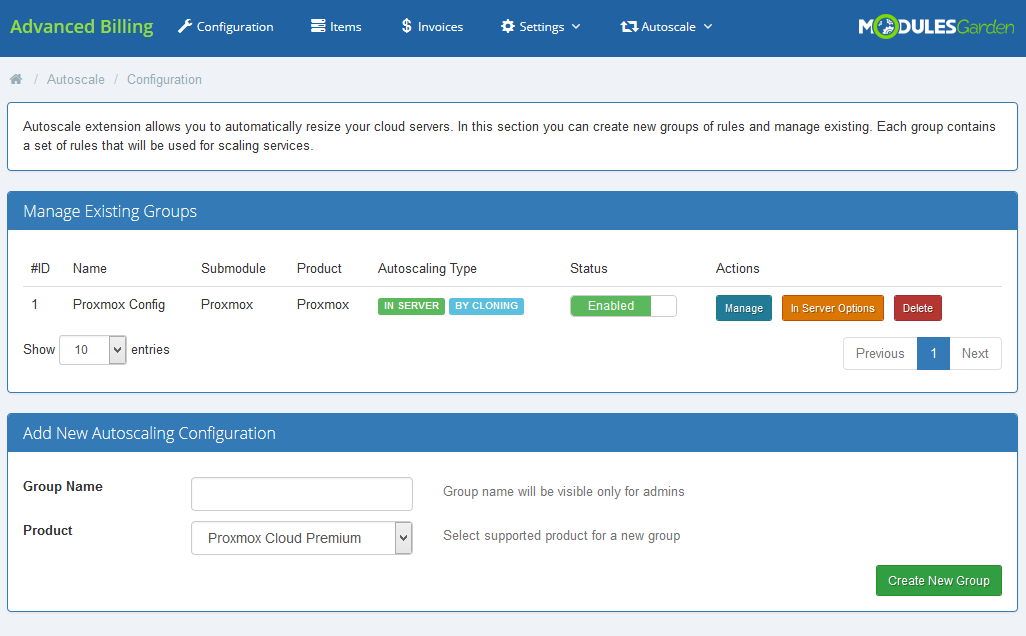Delete the Proxmox Config group
The height and width of the screenshot is (636, 1026).
point(918,308)
